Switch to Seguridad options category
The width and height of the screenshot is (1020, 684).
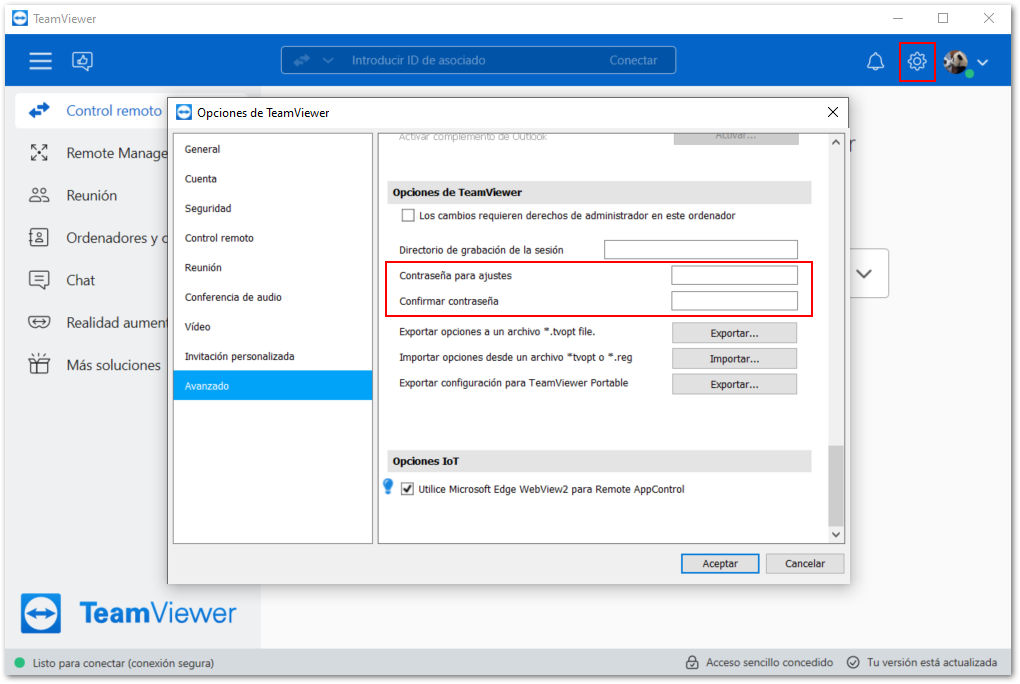(x=208, y=208)
